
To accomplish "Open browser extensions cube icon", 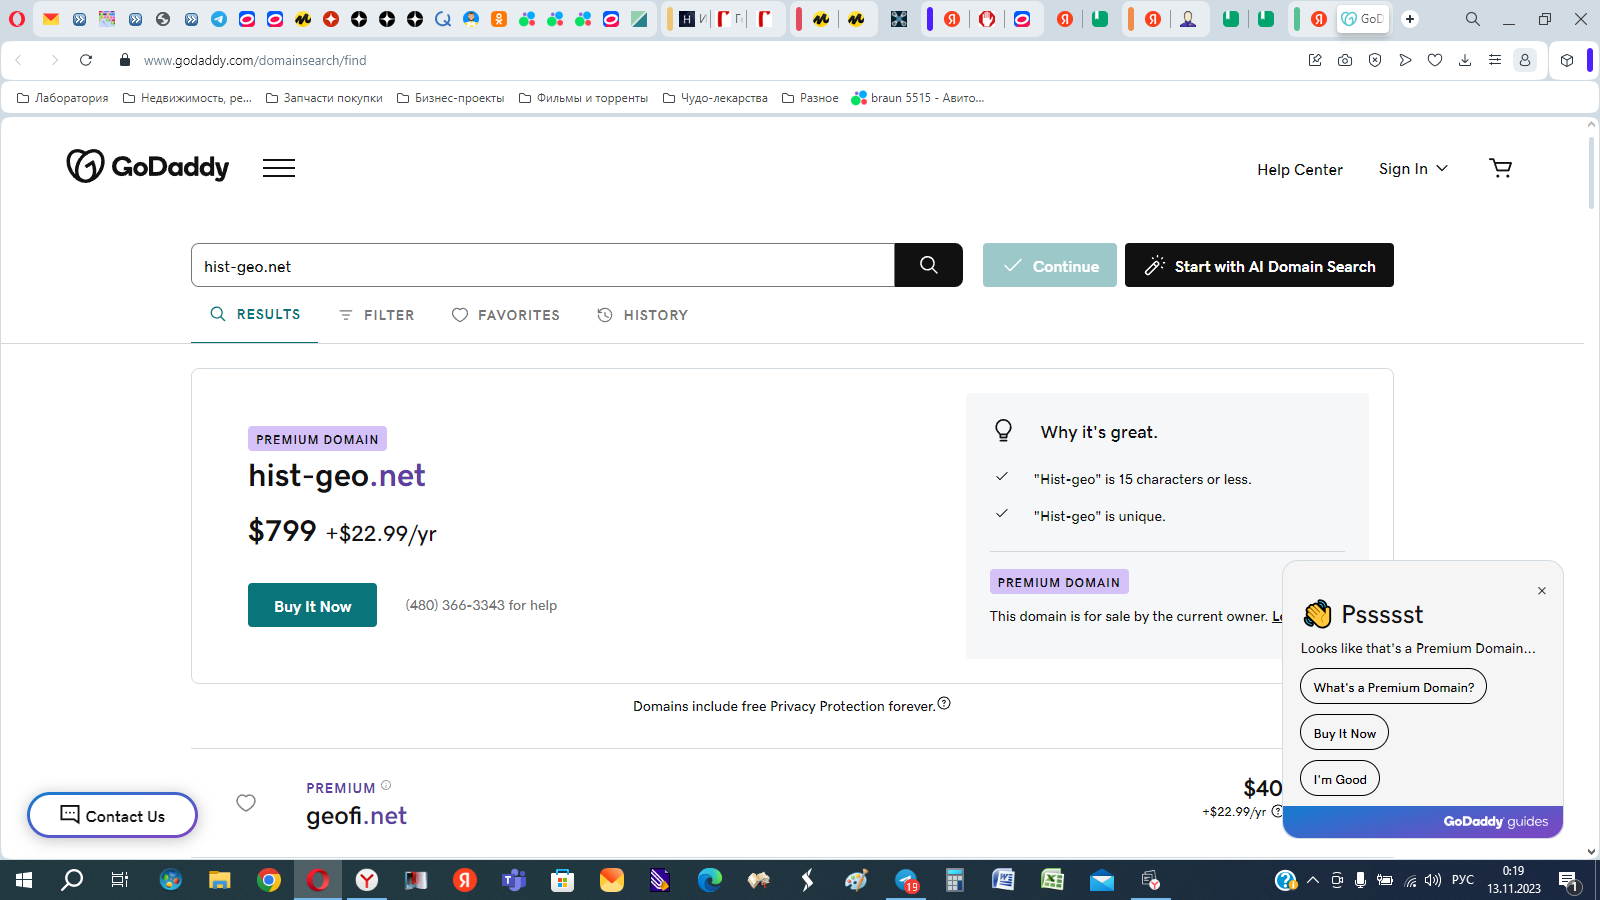I will click(x=1567, y=60).
